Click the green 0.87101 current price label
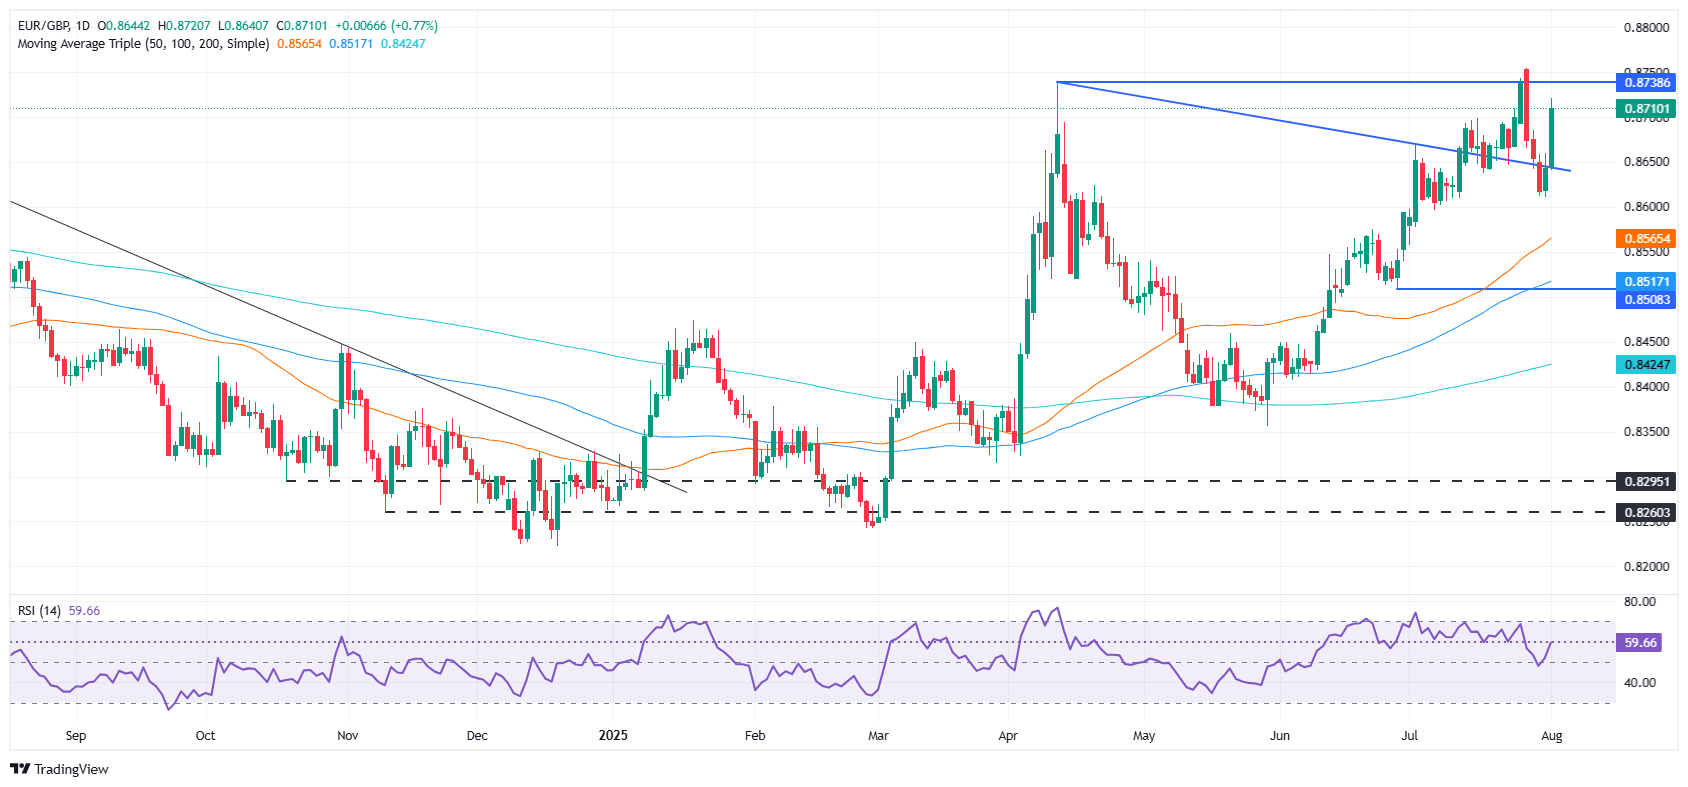 pos(1646,109)
